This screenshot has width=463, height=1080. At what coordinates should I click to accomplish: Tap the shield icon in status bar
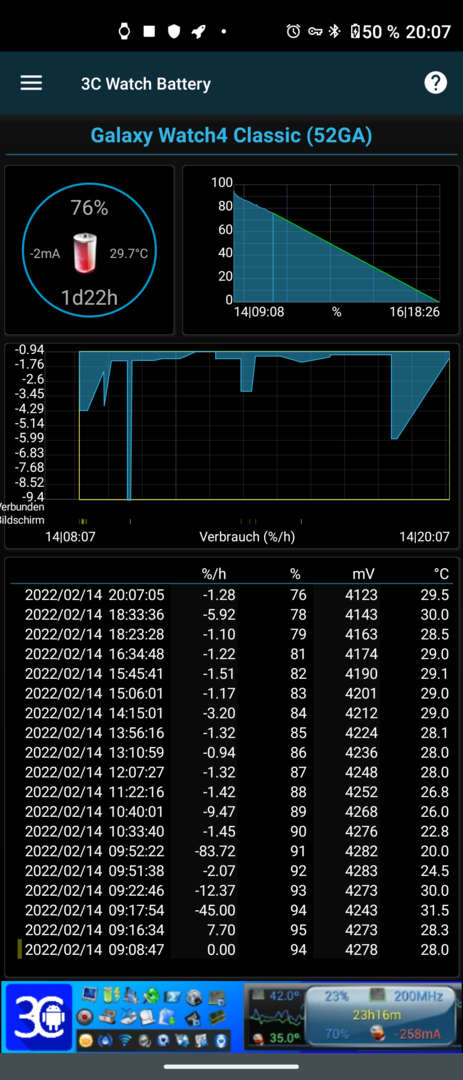pyautogui.click(x=174, y=31)
